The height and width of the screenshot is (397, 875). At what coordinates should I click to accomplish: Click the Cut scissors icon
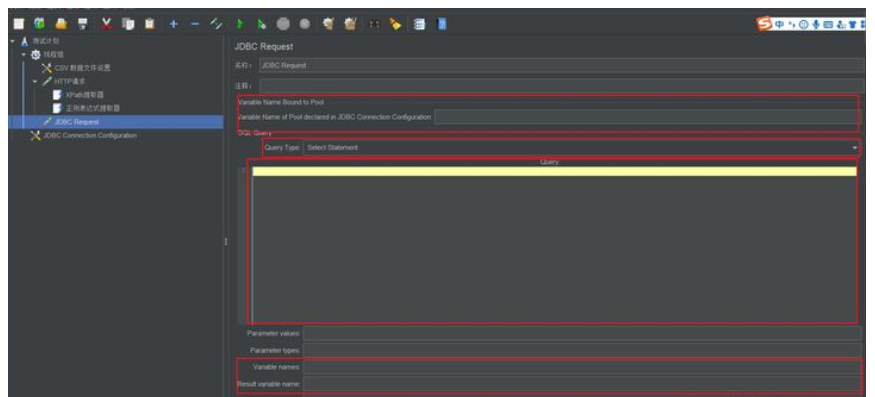click(x=107, y=24)
